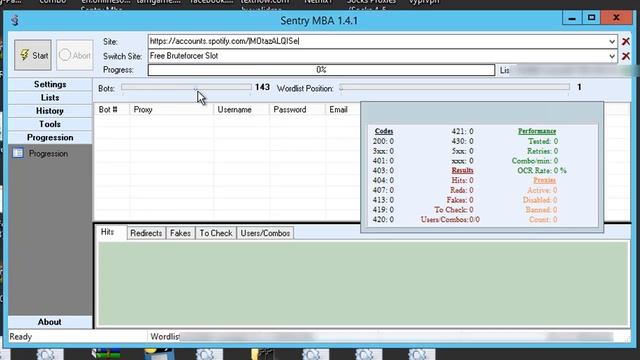The image size is (640, 360).
Task: Click the Email column header
Action: click(342, 109)
